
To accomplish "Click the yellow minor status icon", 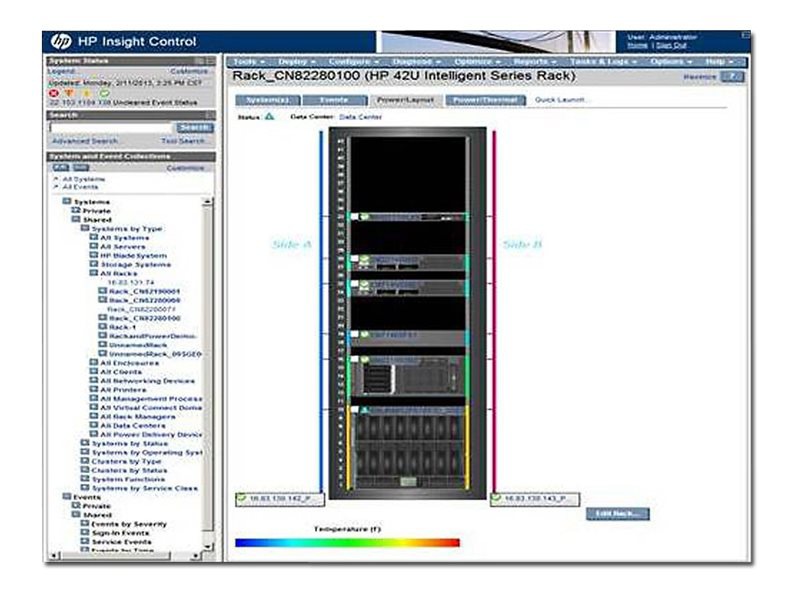I will (86, 93).
